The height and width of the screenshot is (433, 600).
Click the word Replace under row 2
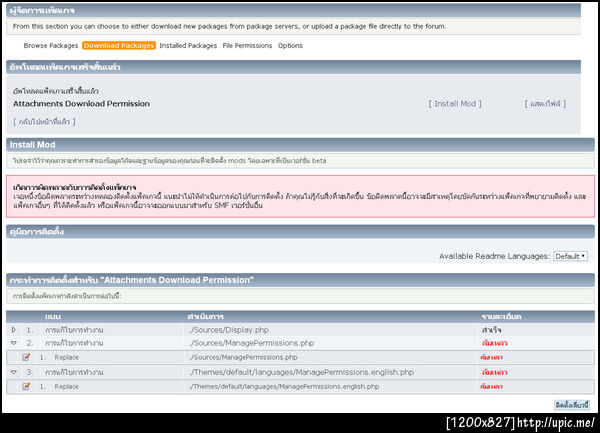coord(67,357)
